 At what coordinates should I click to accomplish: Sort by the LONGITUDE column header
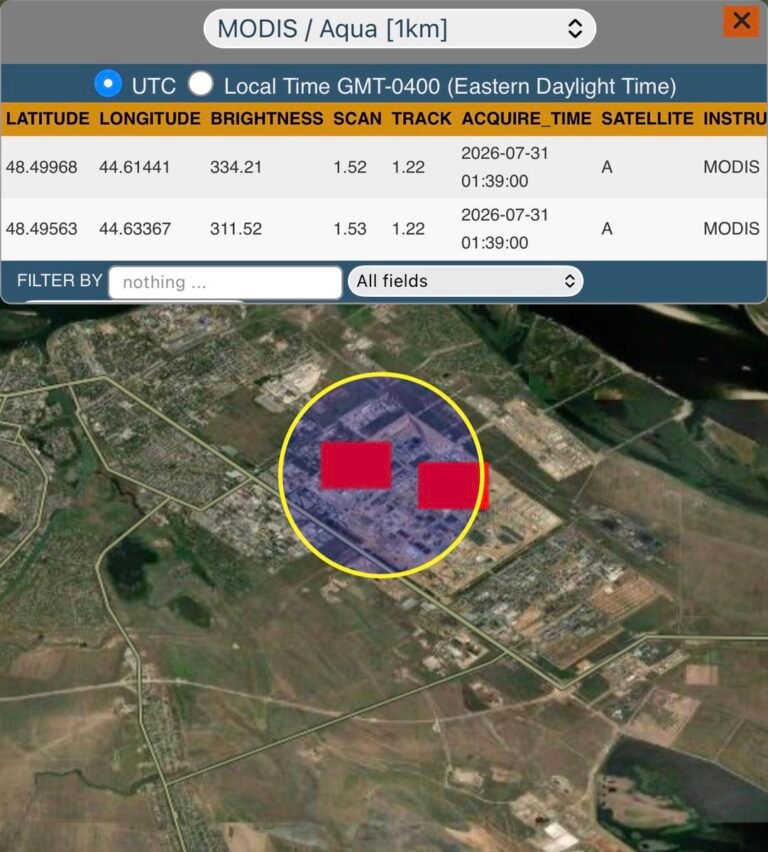click(150, 118)
